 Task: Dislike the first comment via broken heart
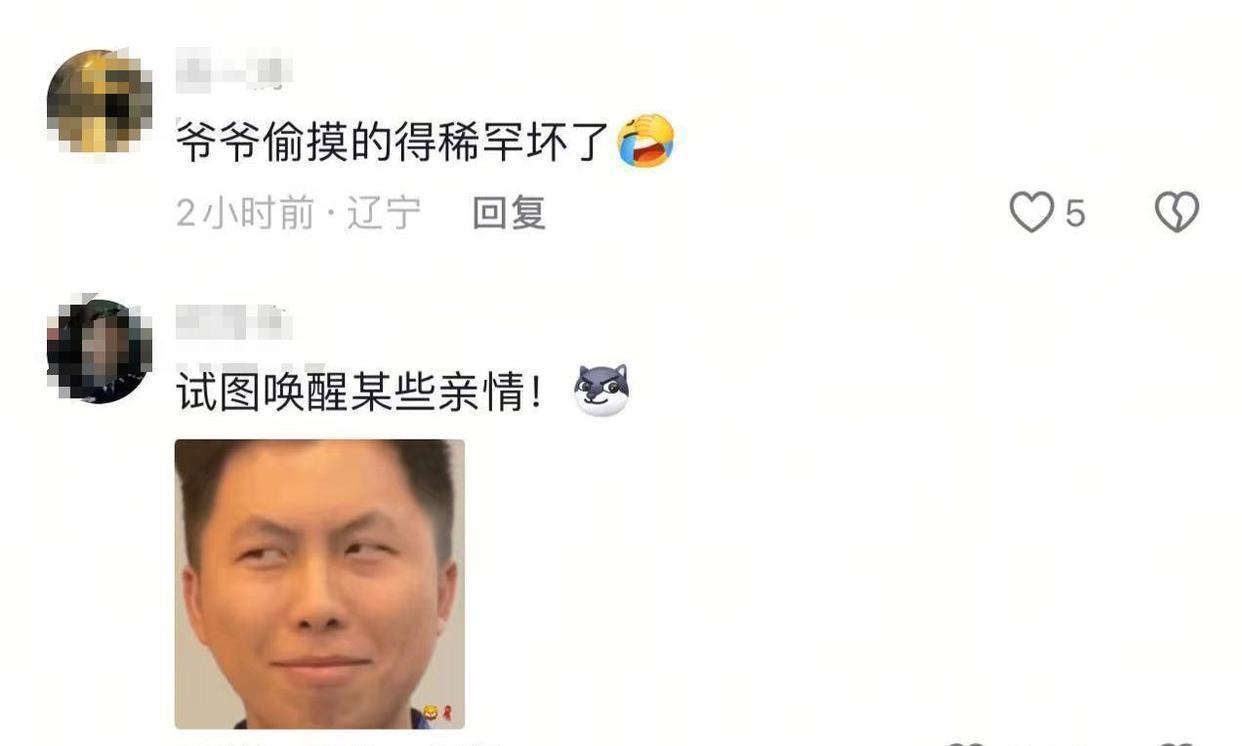(1177, 213)
